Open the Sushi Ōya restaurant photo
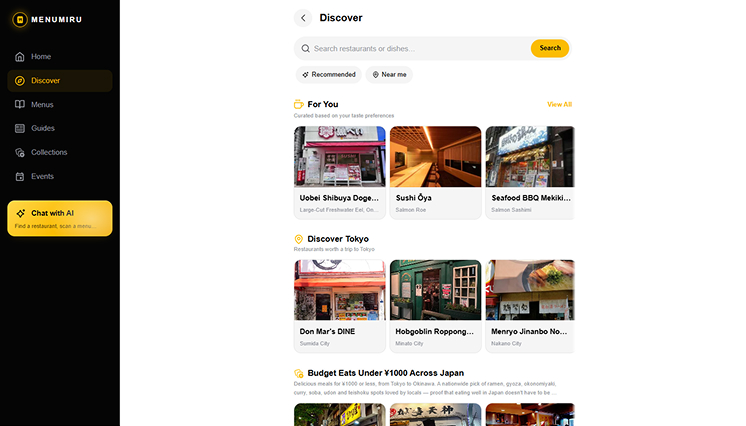Image resolution: width=746 pixels, height=426 pixels. tap(435, 157)
